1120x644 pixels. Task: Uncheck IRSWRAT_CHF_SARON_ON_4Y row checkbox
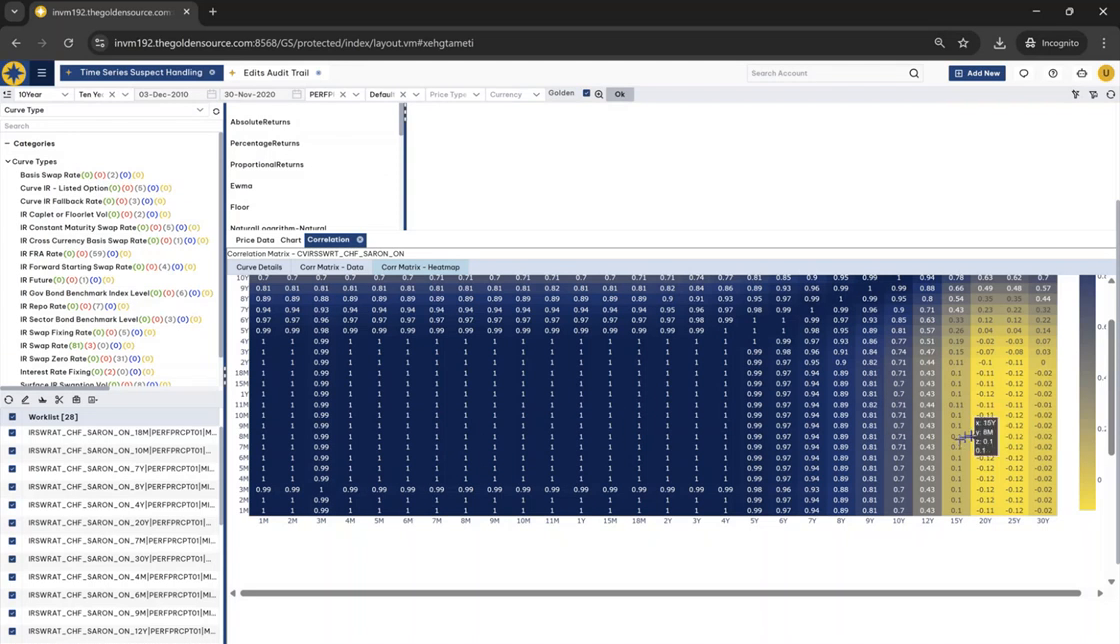(x=12, y=505)
